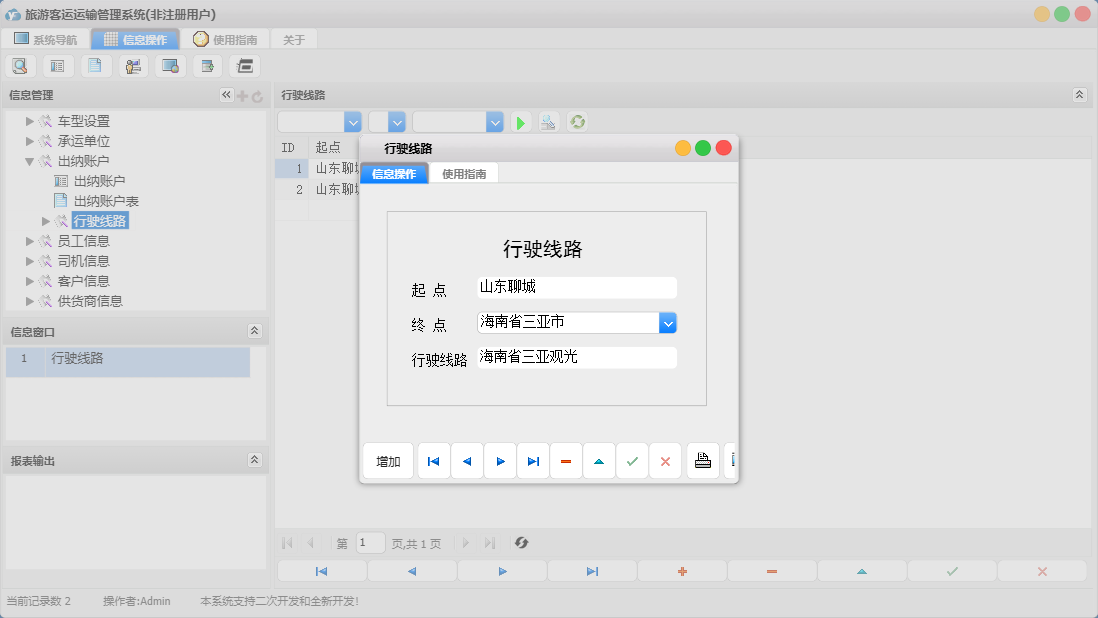Click the magnifier search icon on the toolbar
The image size is (1098, 618).
pyautogui.click(x=20, y=64)
